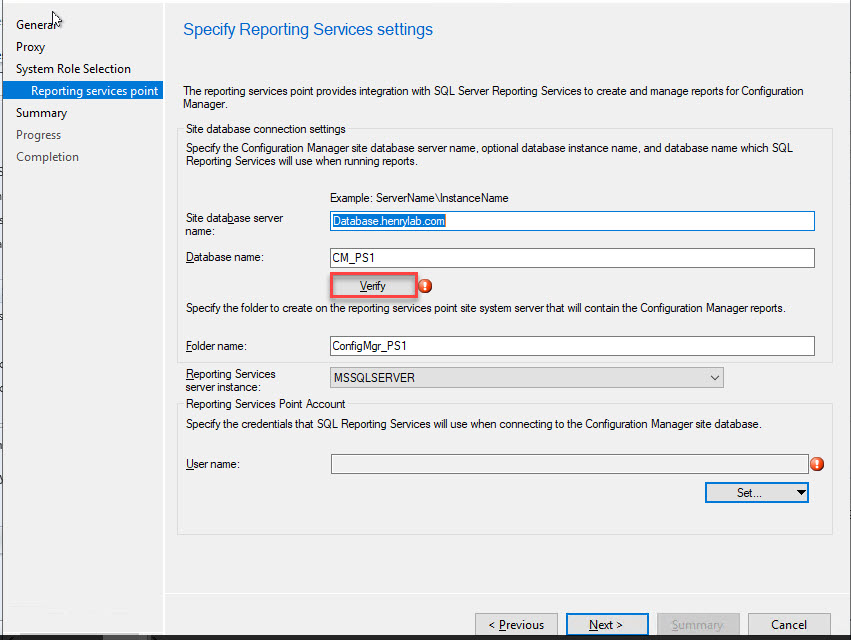Proceed with the Next button
This screenshot has width=851, height=640.
point(606,625)
